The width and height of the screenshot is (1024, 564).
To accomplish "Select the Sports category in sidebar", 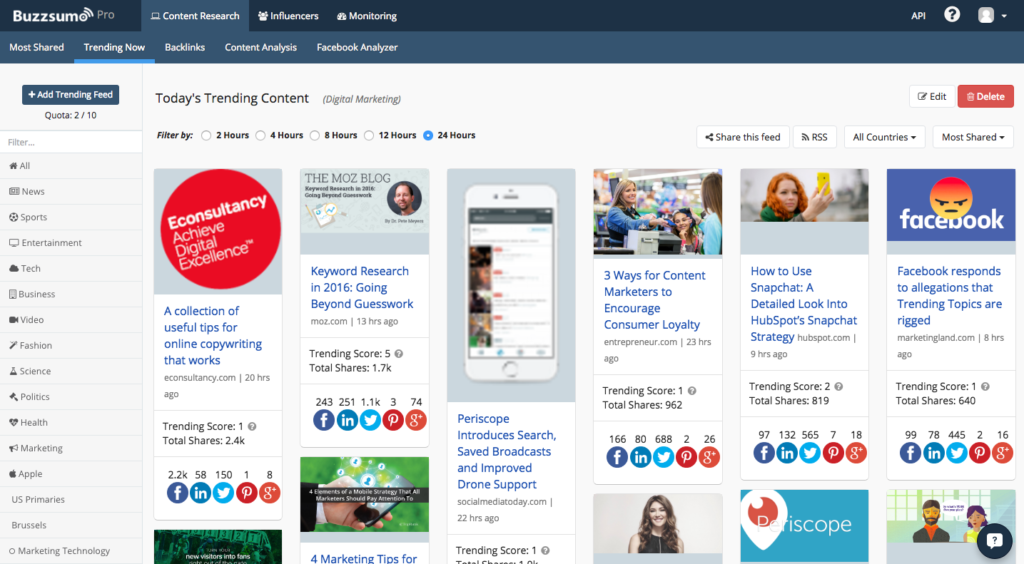I will pos(71,217).
